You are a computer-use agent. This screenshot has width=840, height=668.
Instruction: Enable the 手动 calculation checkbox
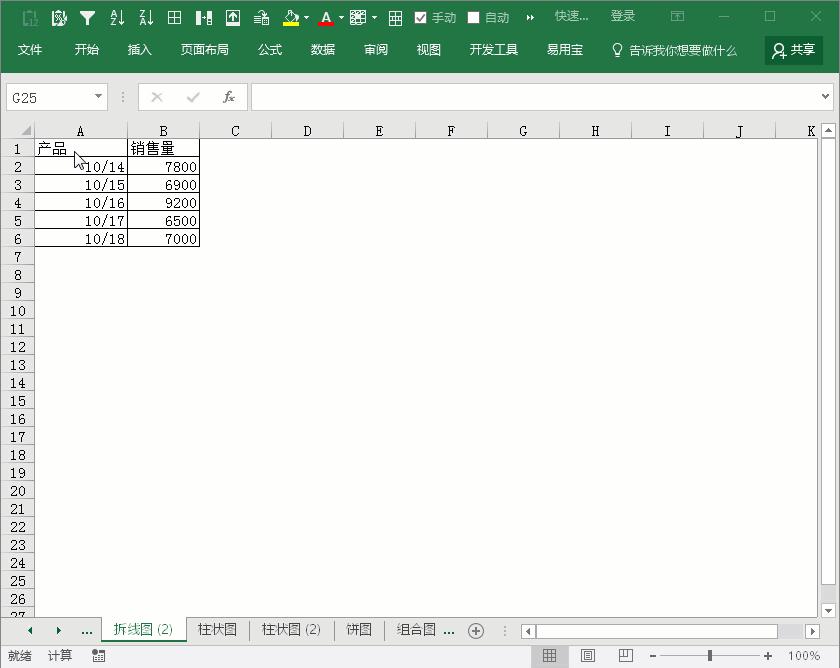point(421,16)
